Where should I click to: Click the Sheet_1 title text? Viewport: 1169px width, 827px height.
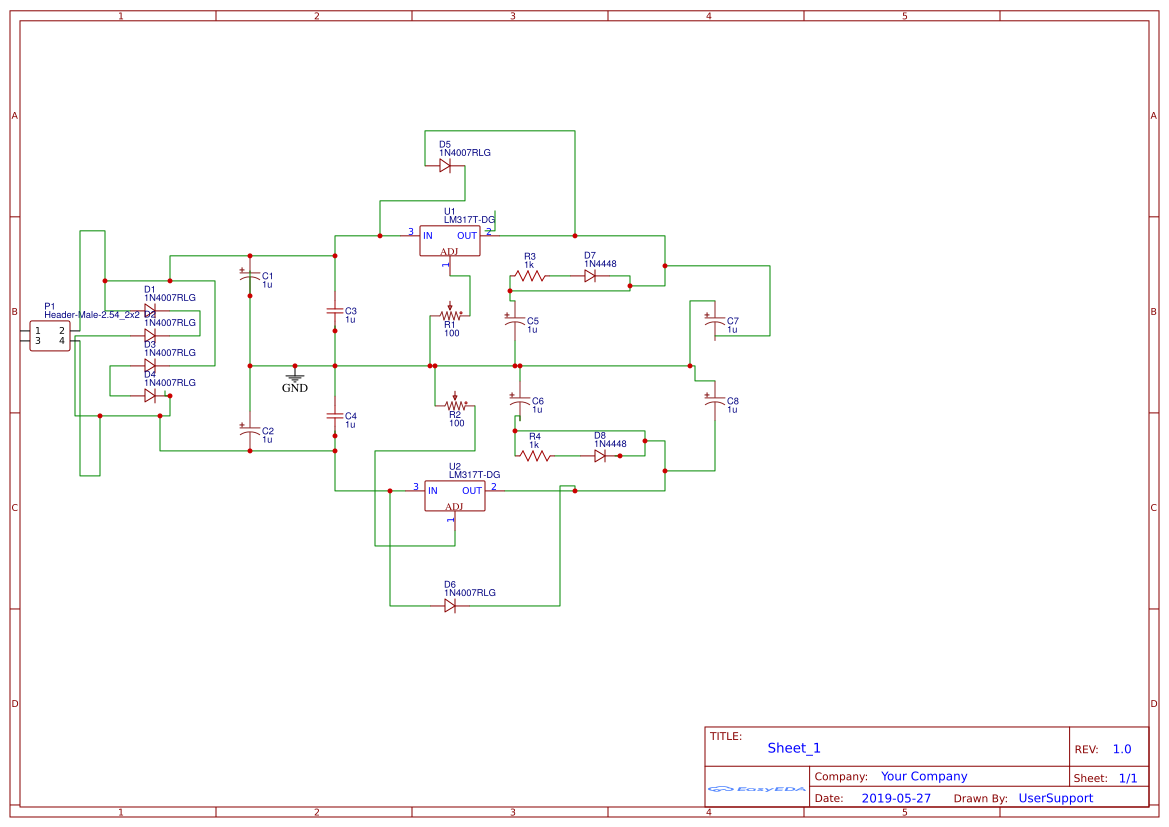(x=793, y=748)
